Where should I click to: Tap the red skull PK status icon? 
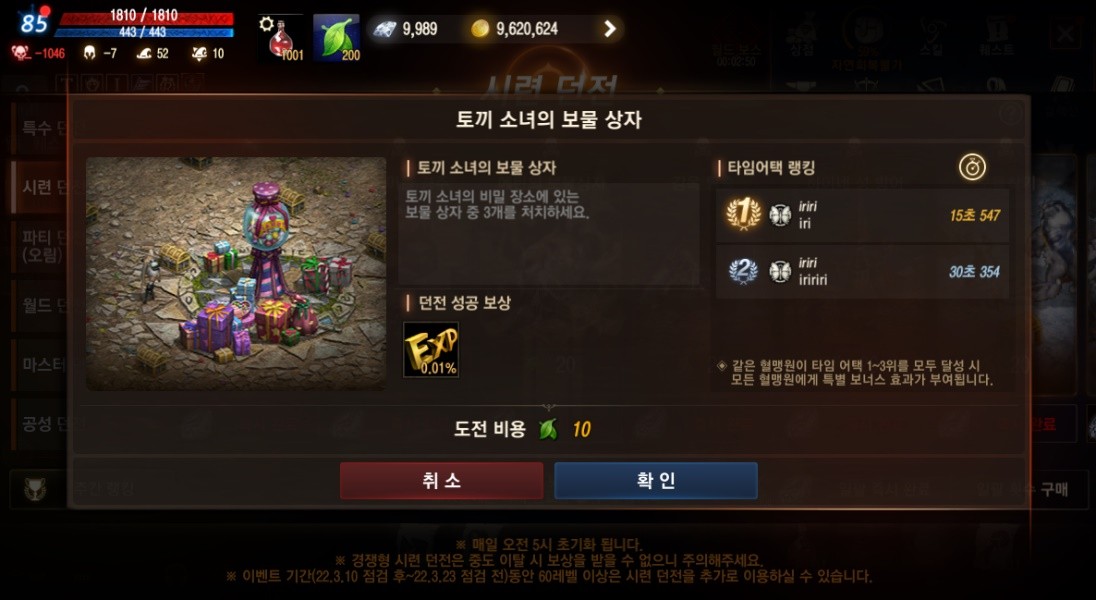coord(20,53)
